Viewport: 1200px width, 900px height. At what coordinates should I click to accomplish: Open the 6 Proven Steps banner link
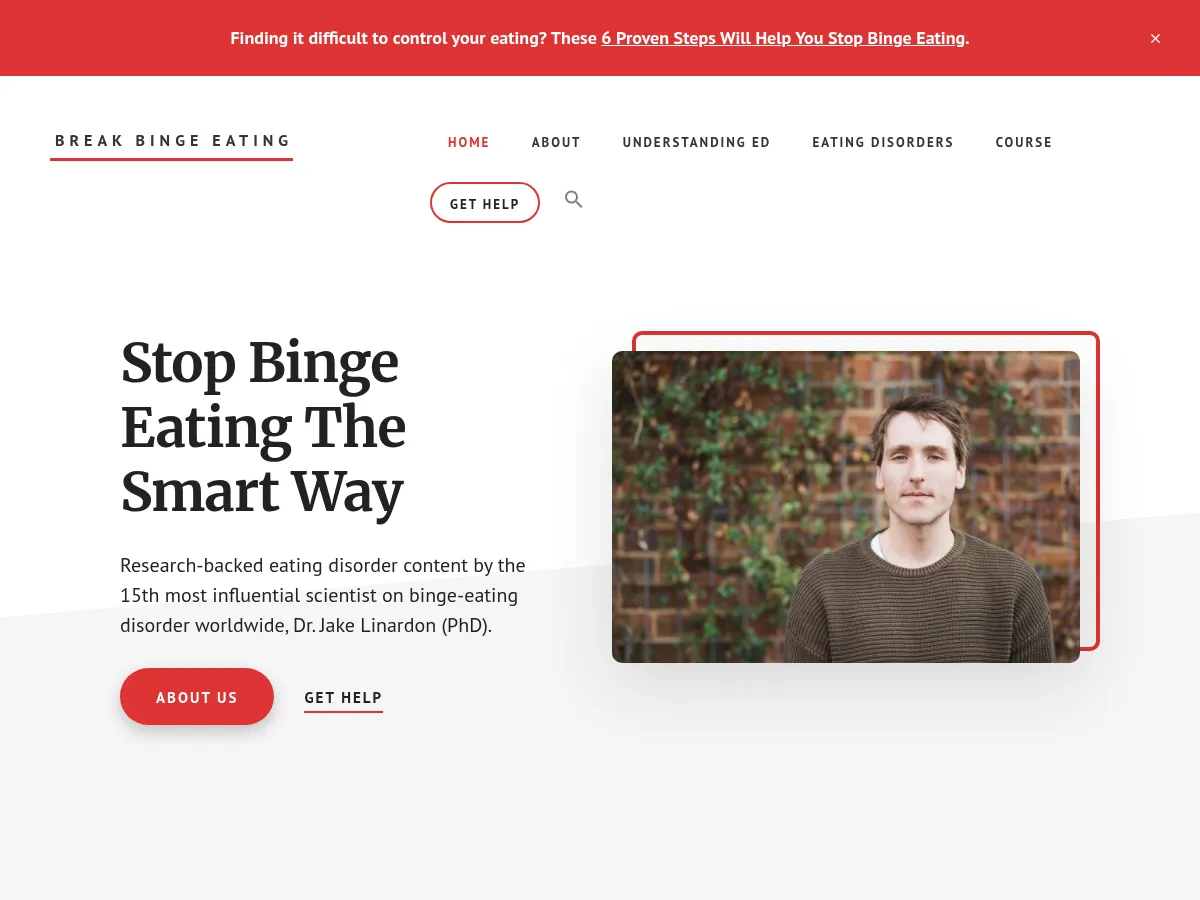[783, 38]
